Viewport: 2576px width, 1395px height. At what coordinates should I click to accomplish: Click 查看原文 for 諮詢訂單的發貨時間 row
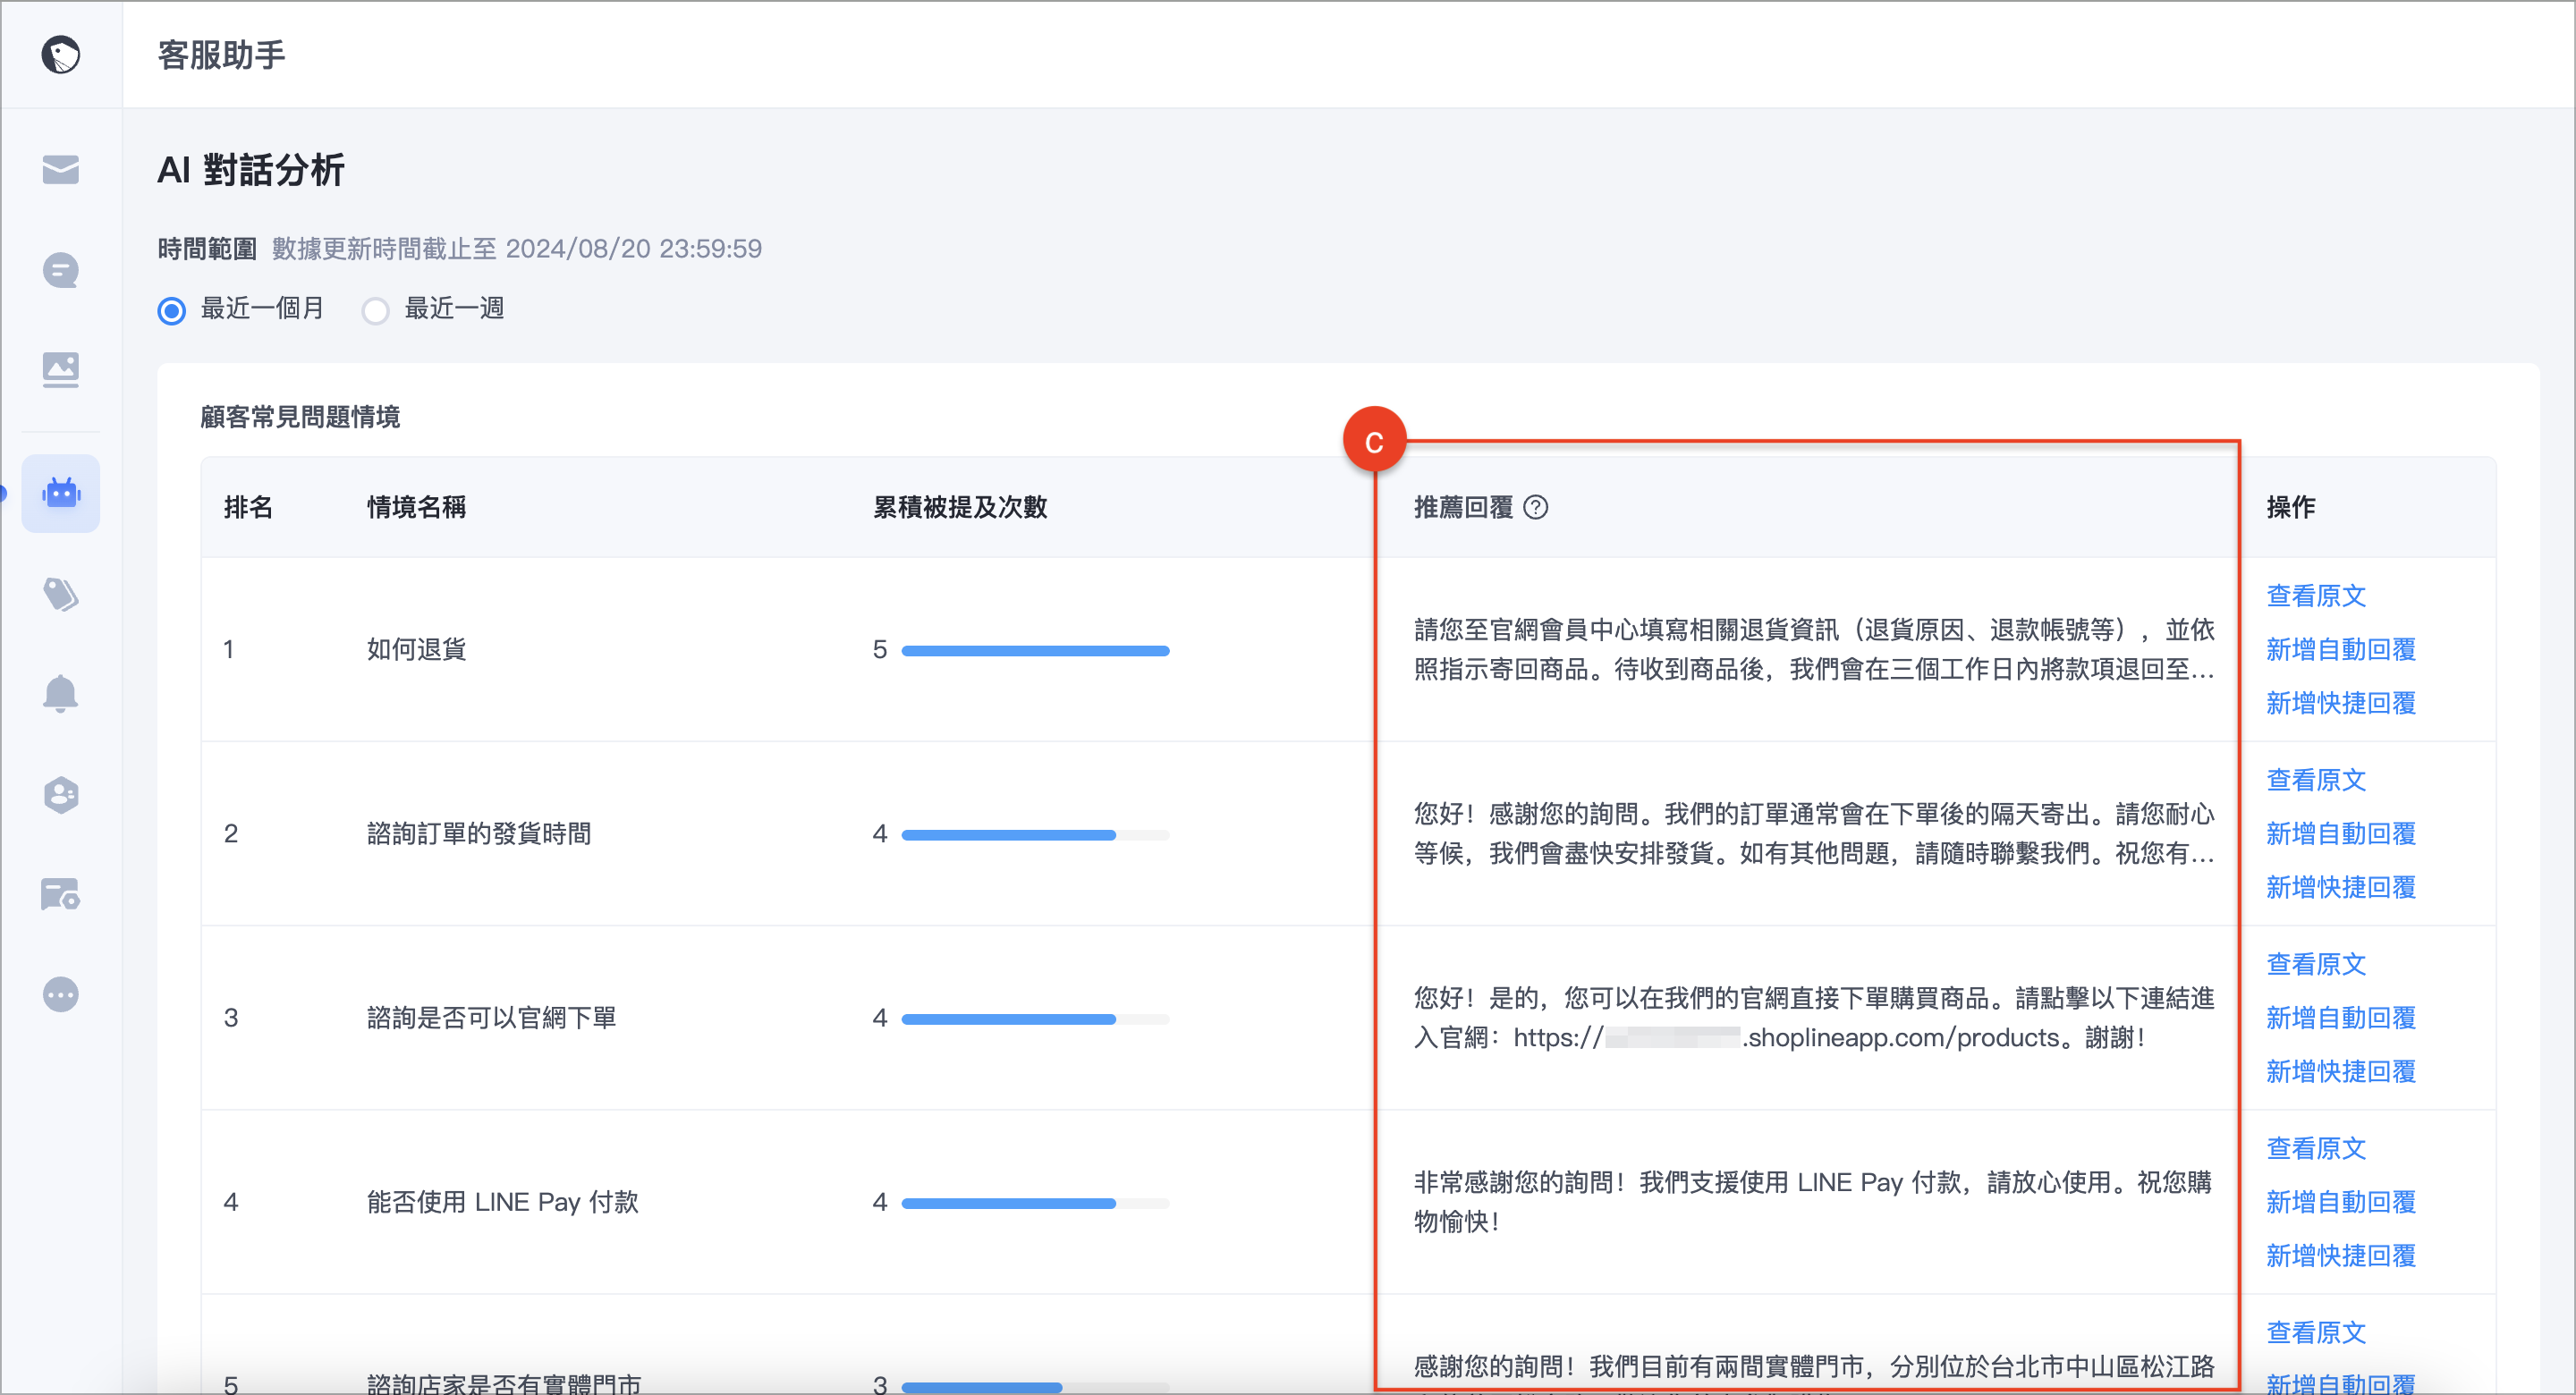[x=2316, y=780]
